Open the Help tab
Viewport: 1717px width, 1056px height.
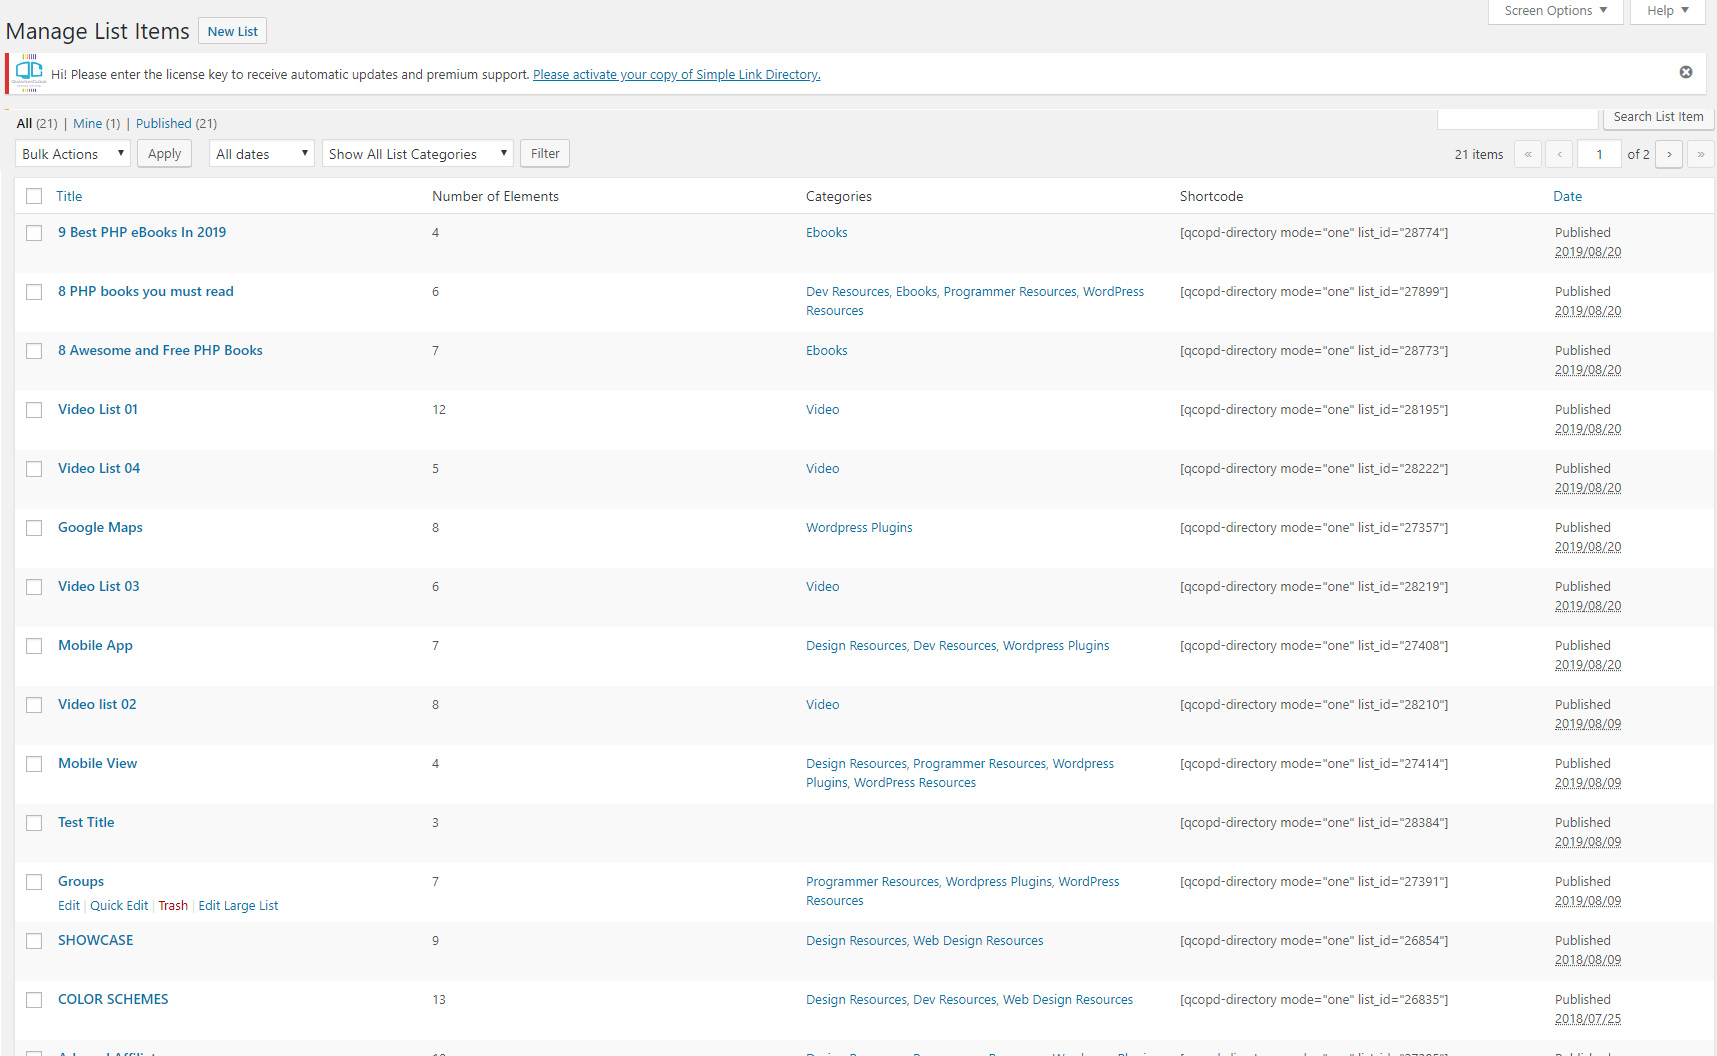(1667, 11)
